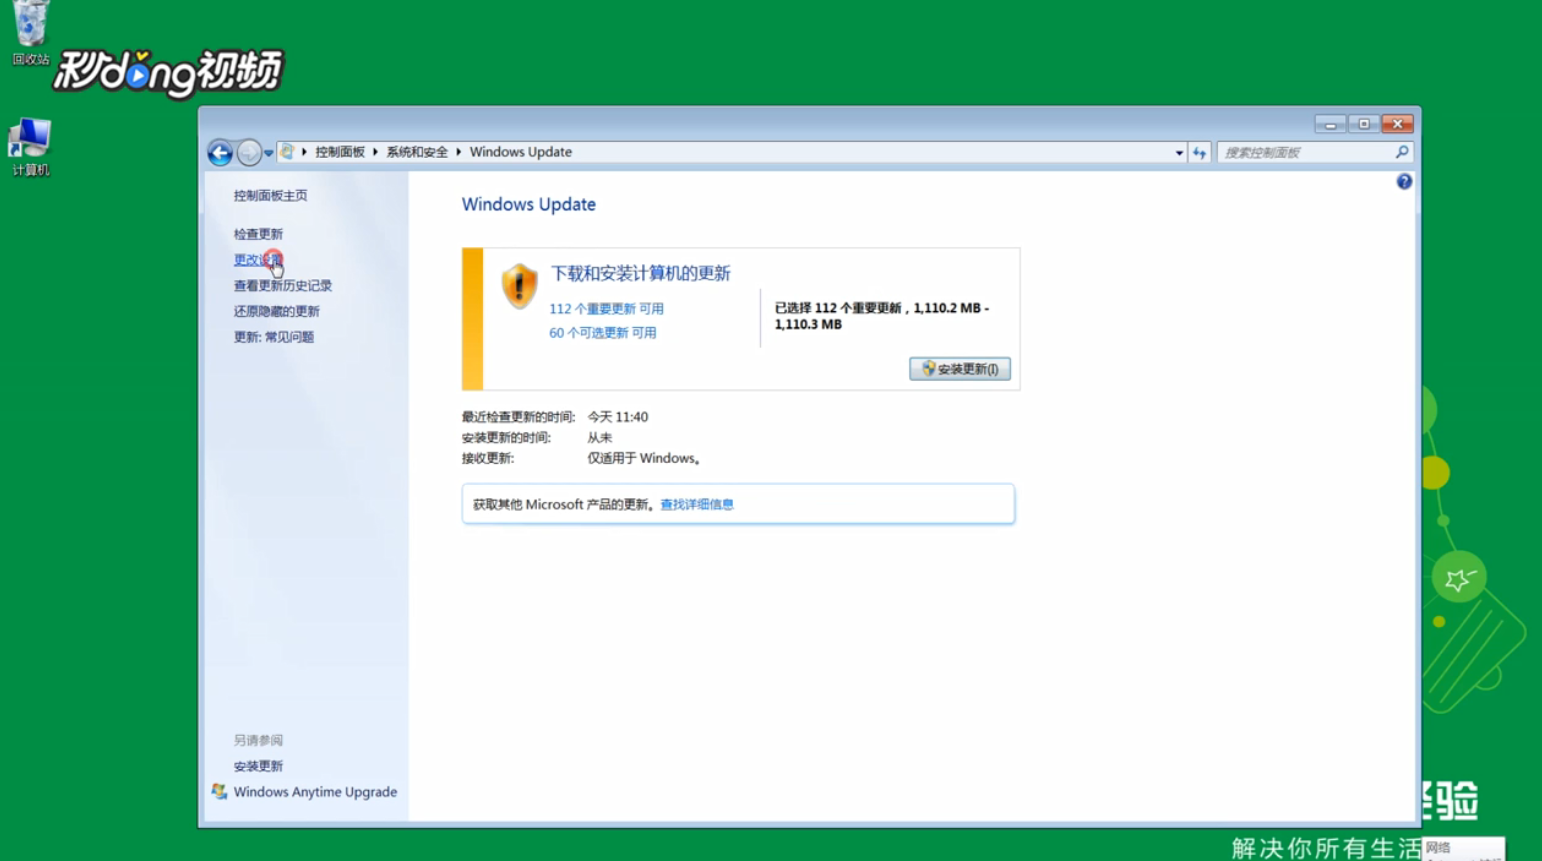The width and height of the screenshot is (1542, 861).
Task: Click the search magnifier icon
Action: pos(1402,152)
